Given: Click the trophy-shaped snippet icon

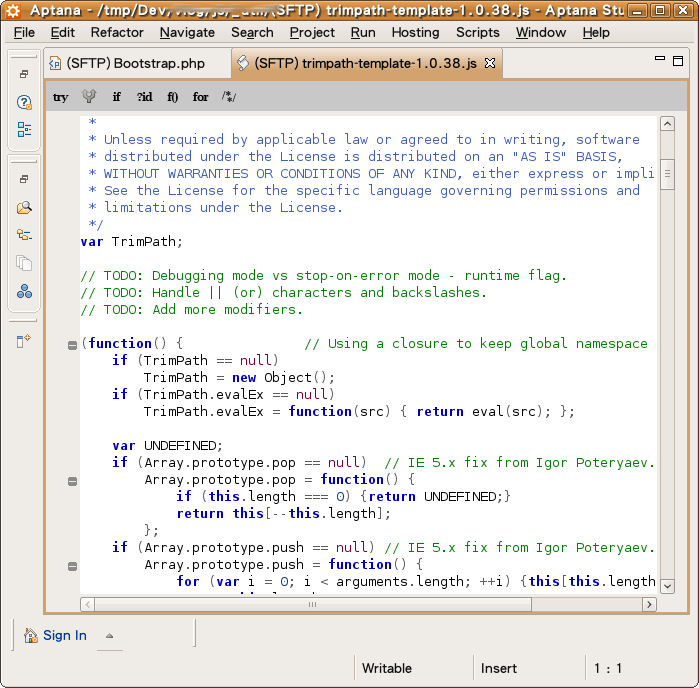Looking at the screenshot, I should click(89, 96).
